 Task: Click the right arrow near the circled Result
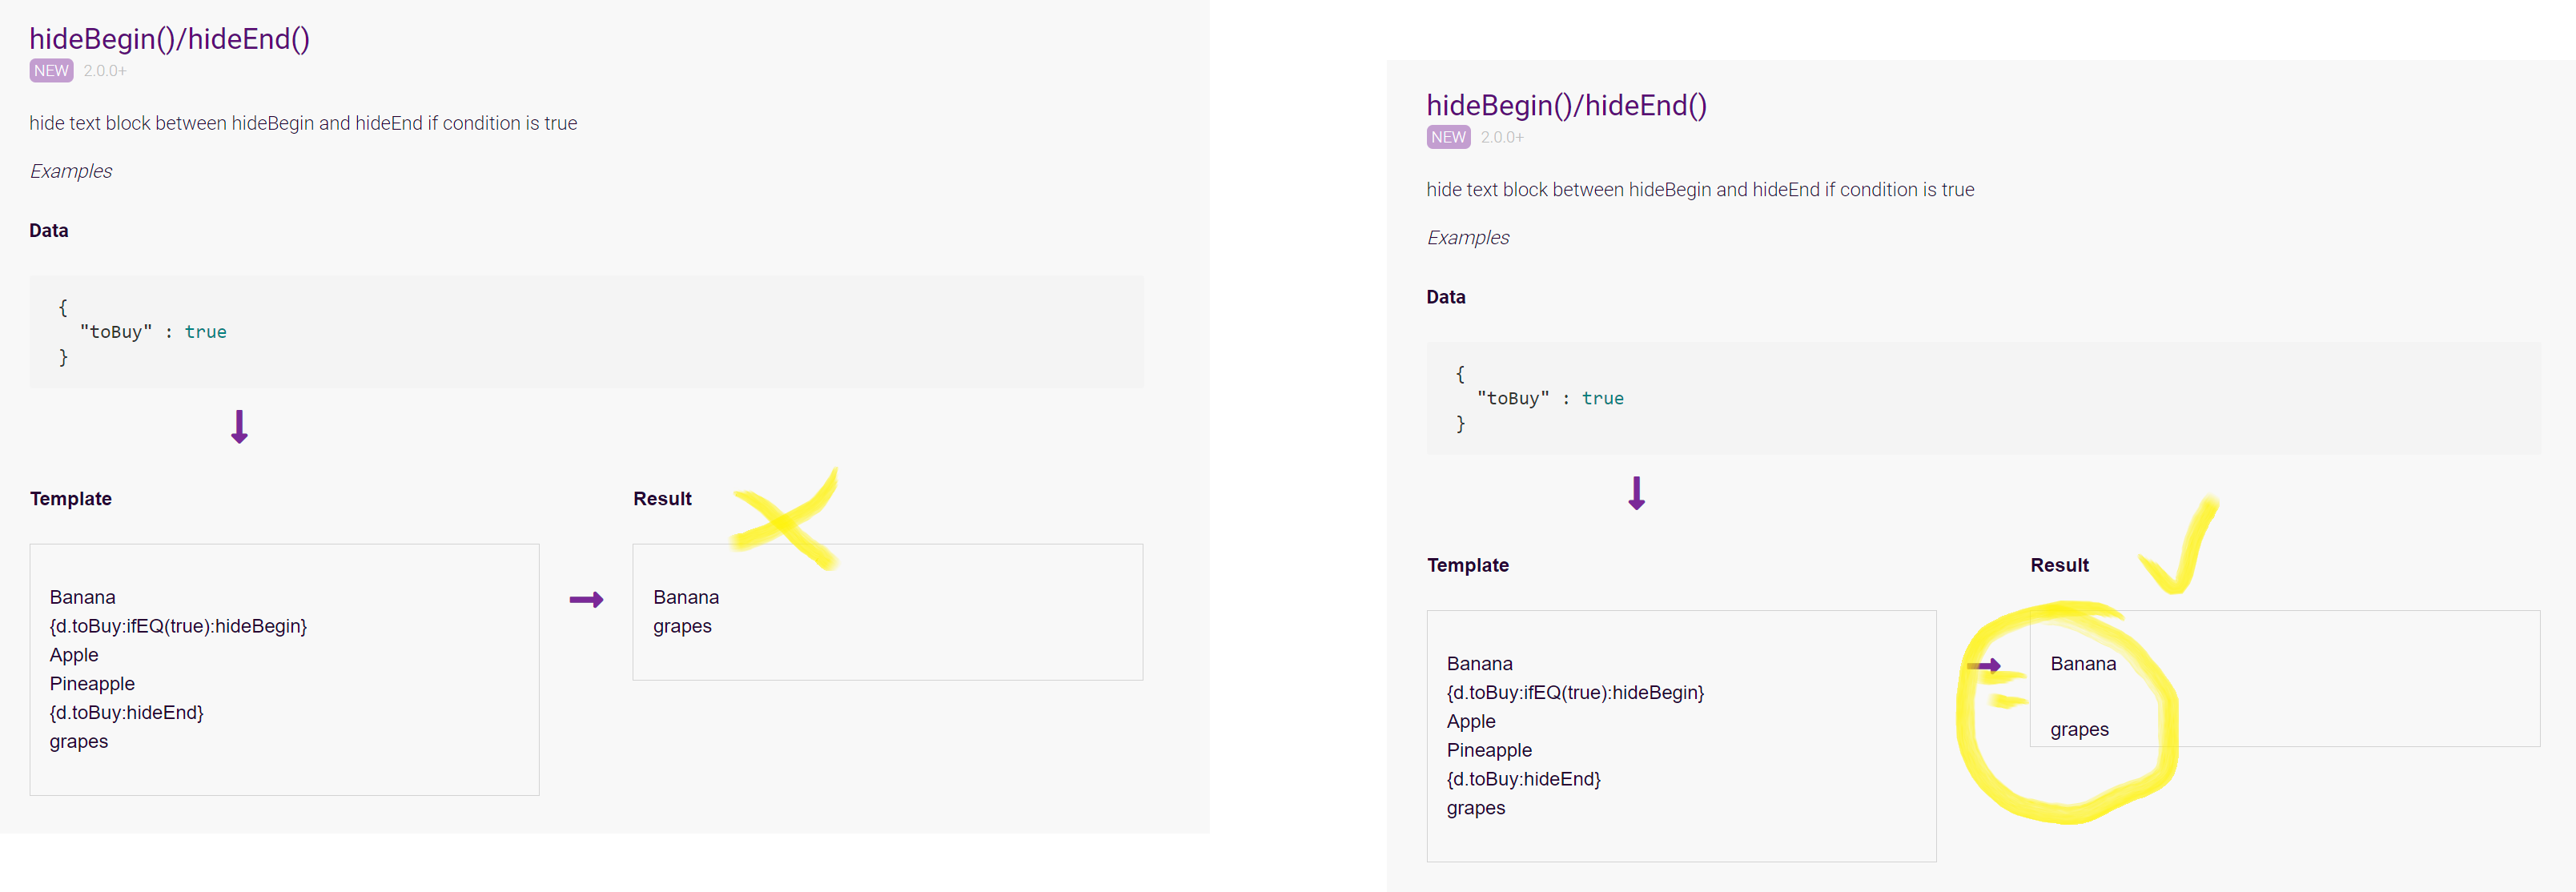[x=1984, y=664]
